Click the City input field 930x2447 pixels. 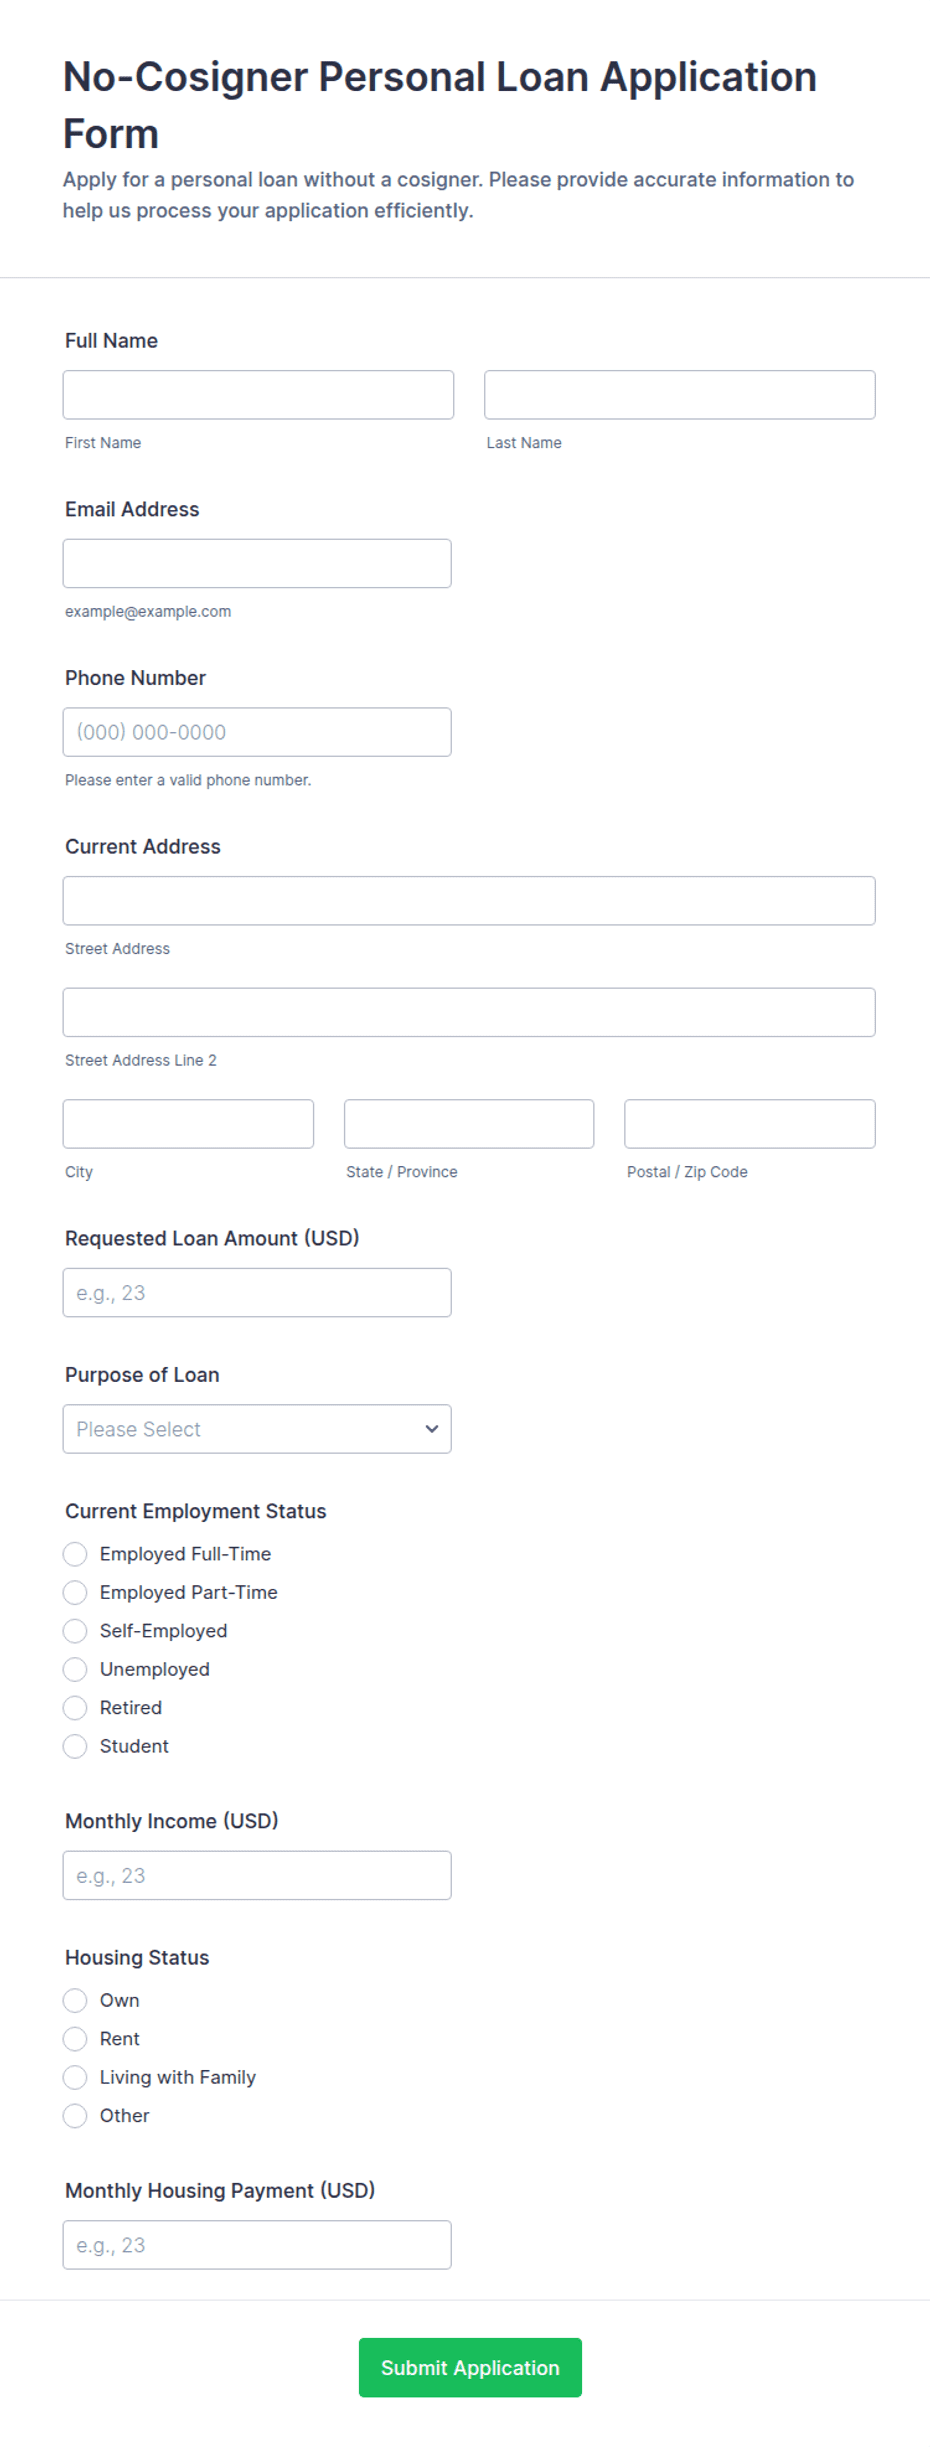[x=188, y=1124]
